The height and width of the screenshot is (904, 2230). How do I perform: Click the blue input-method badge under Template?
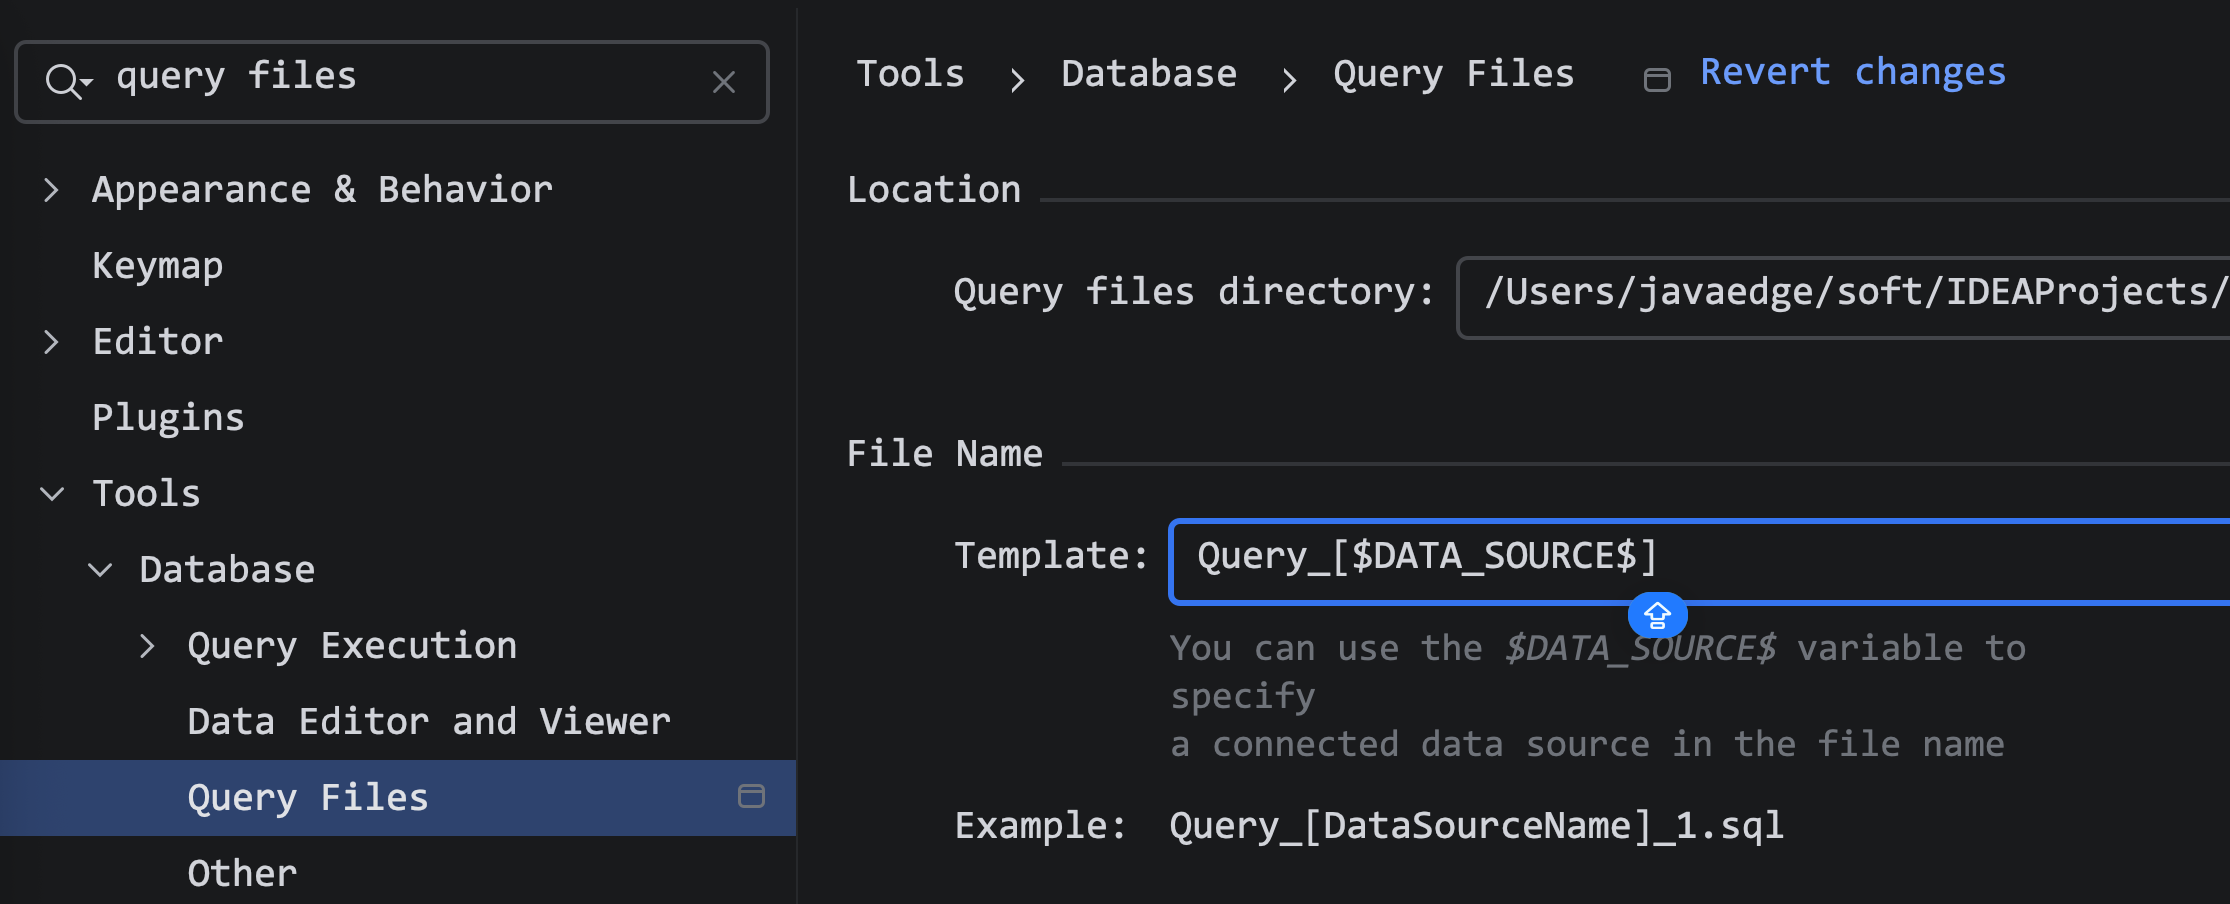[x=1657, y=615]
